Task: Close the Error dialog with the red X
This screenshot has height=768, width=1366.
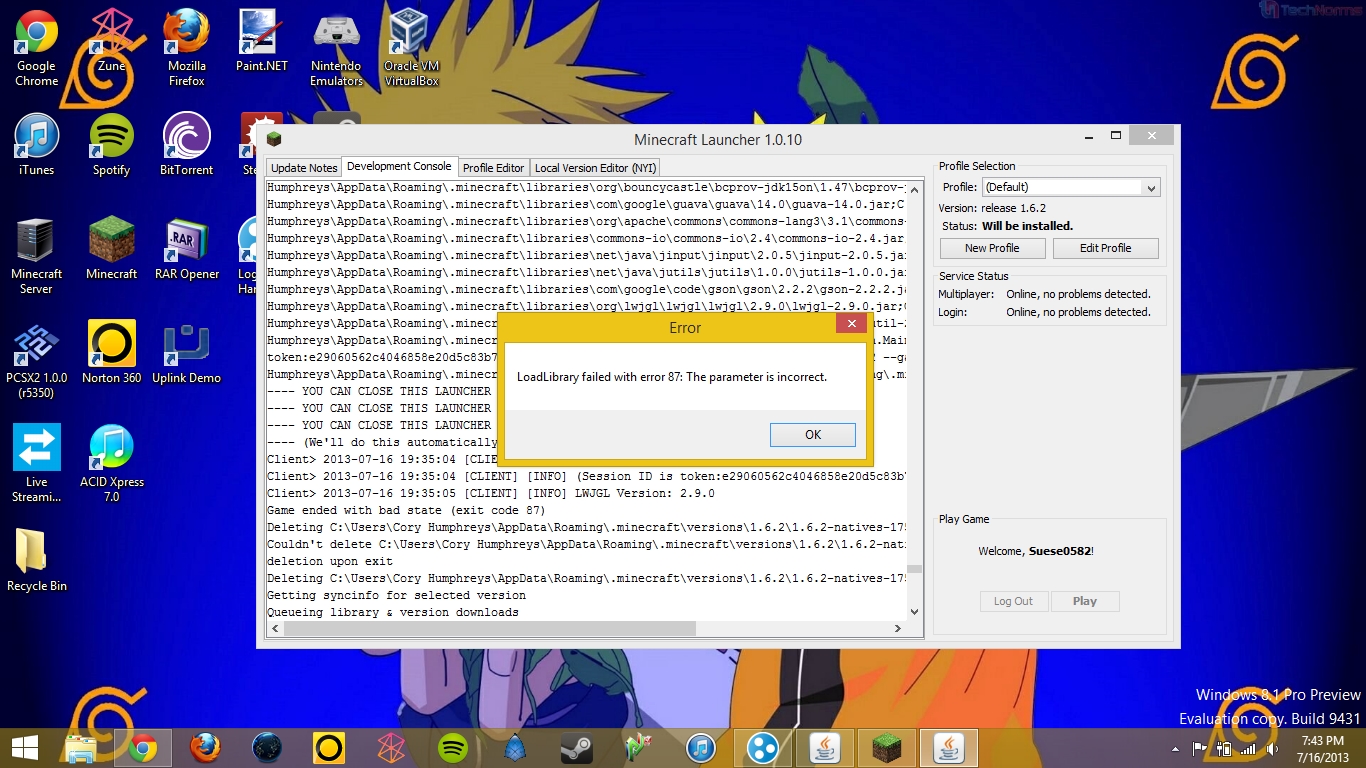Action: point(851,324)
